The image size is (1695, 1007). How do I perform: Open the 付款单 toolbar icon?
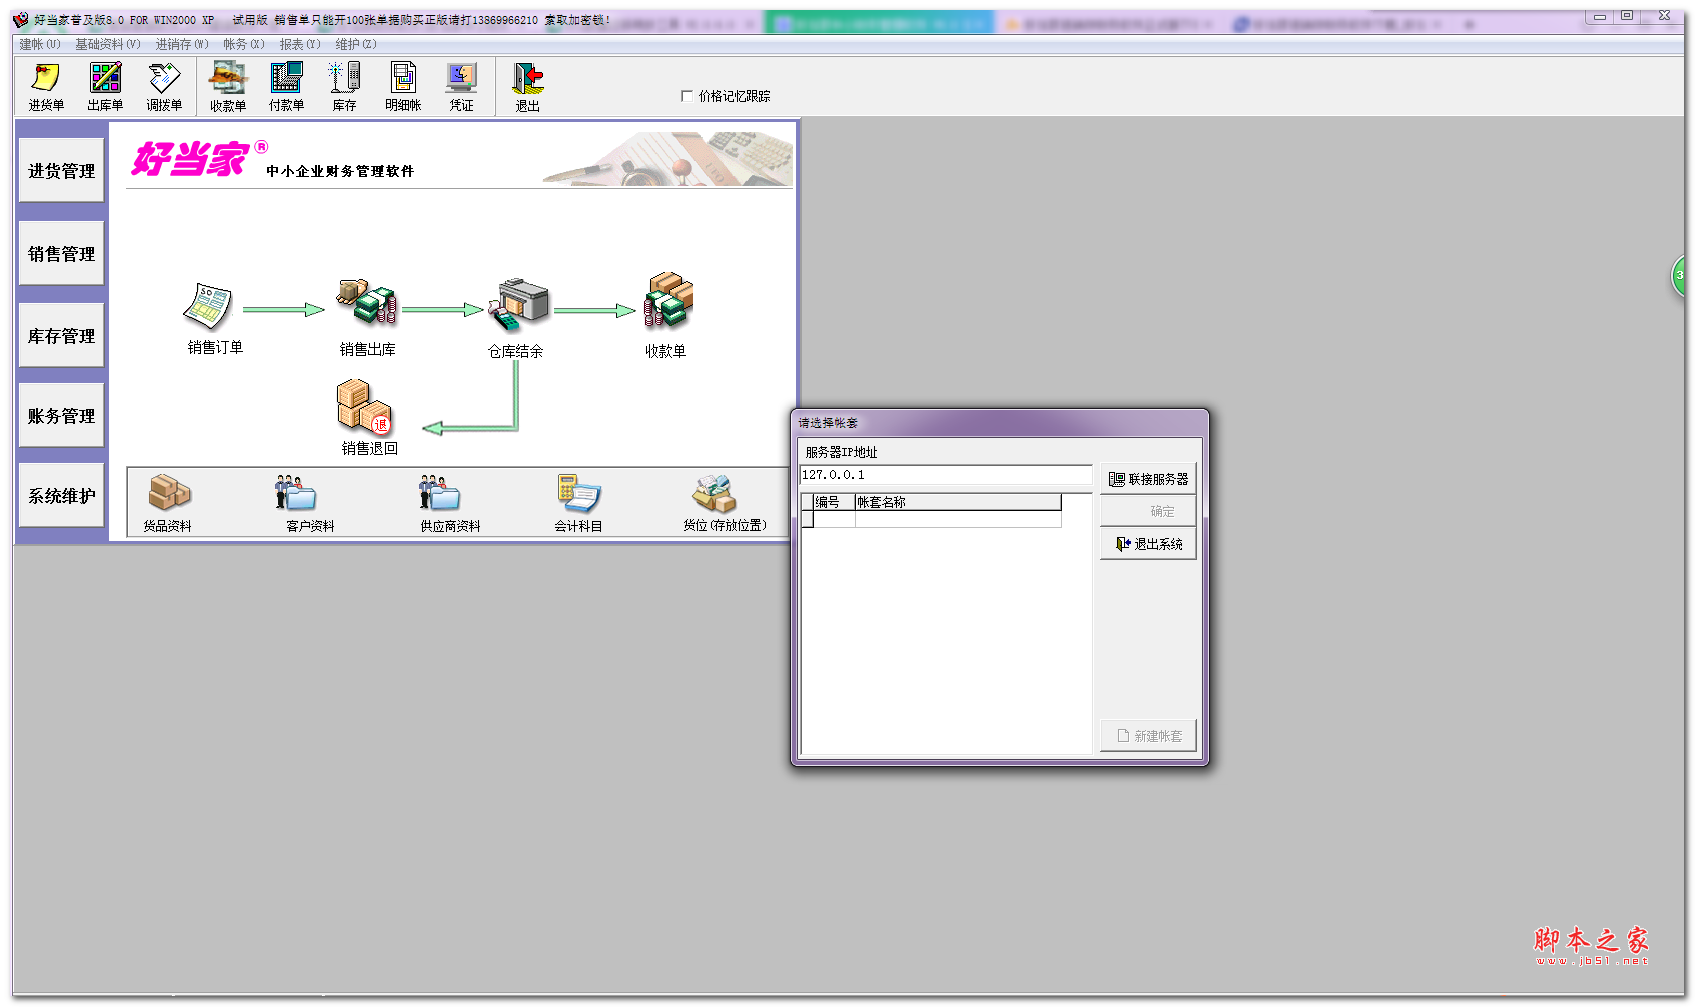(286, 86)
